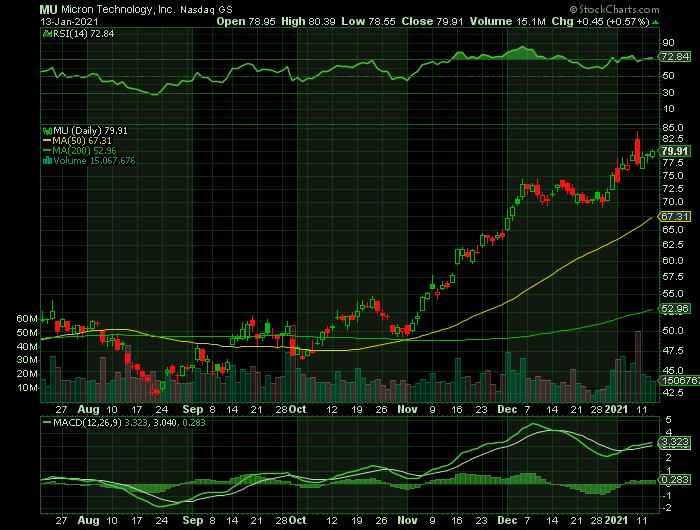Click Sep on the price chart date axis

193,409
